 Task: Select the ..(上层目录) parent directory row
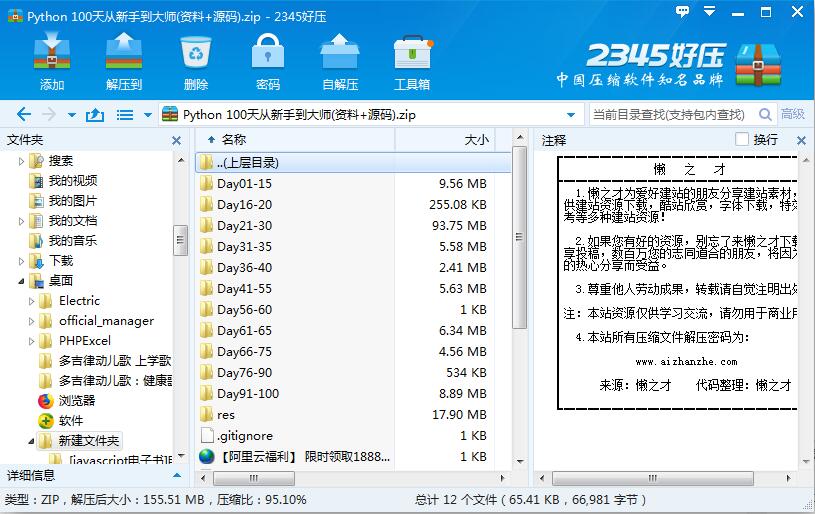tap(353, 162)
